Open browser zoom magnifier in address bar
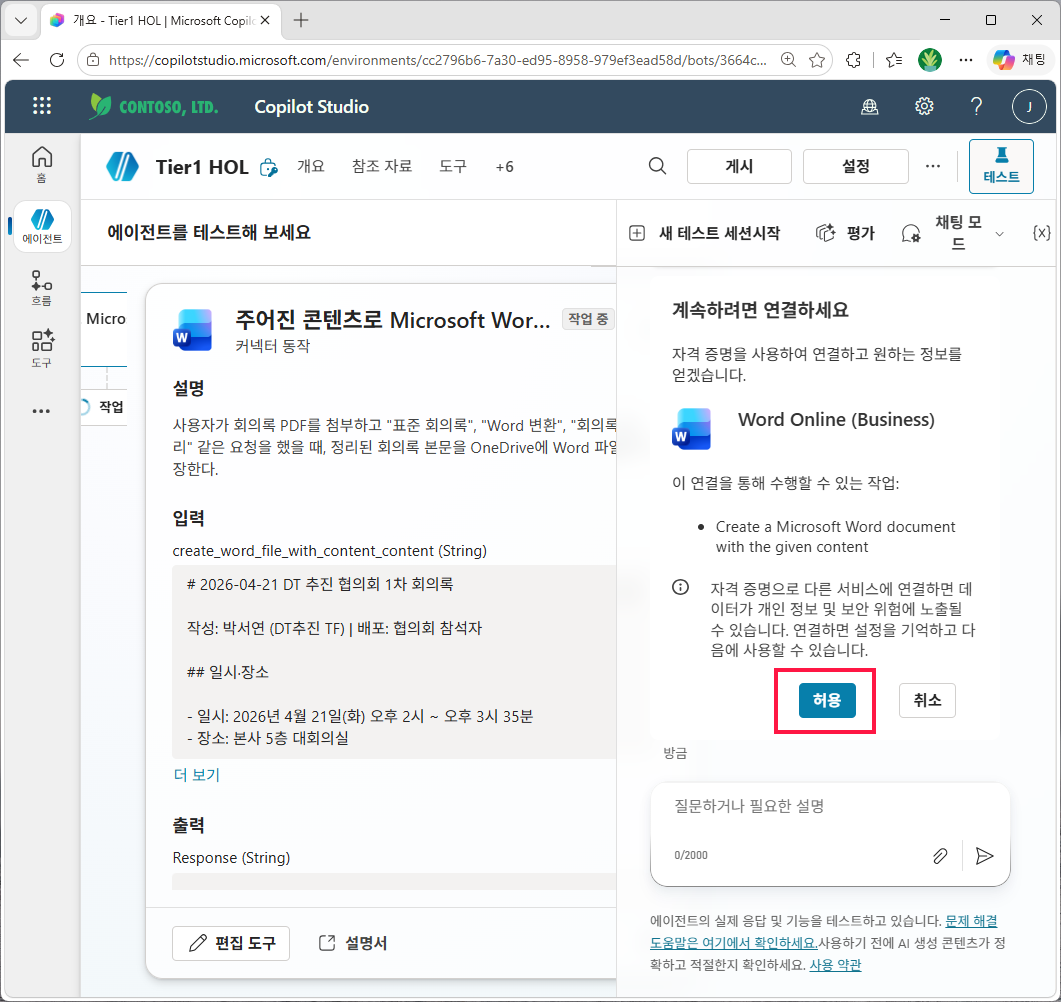The height and width of the screenshot is (1002, 1061). 788,60
